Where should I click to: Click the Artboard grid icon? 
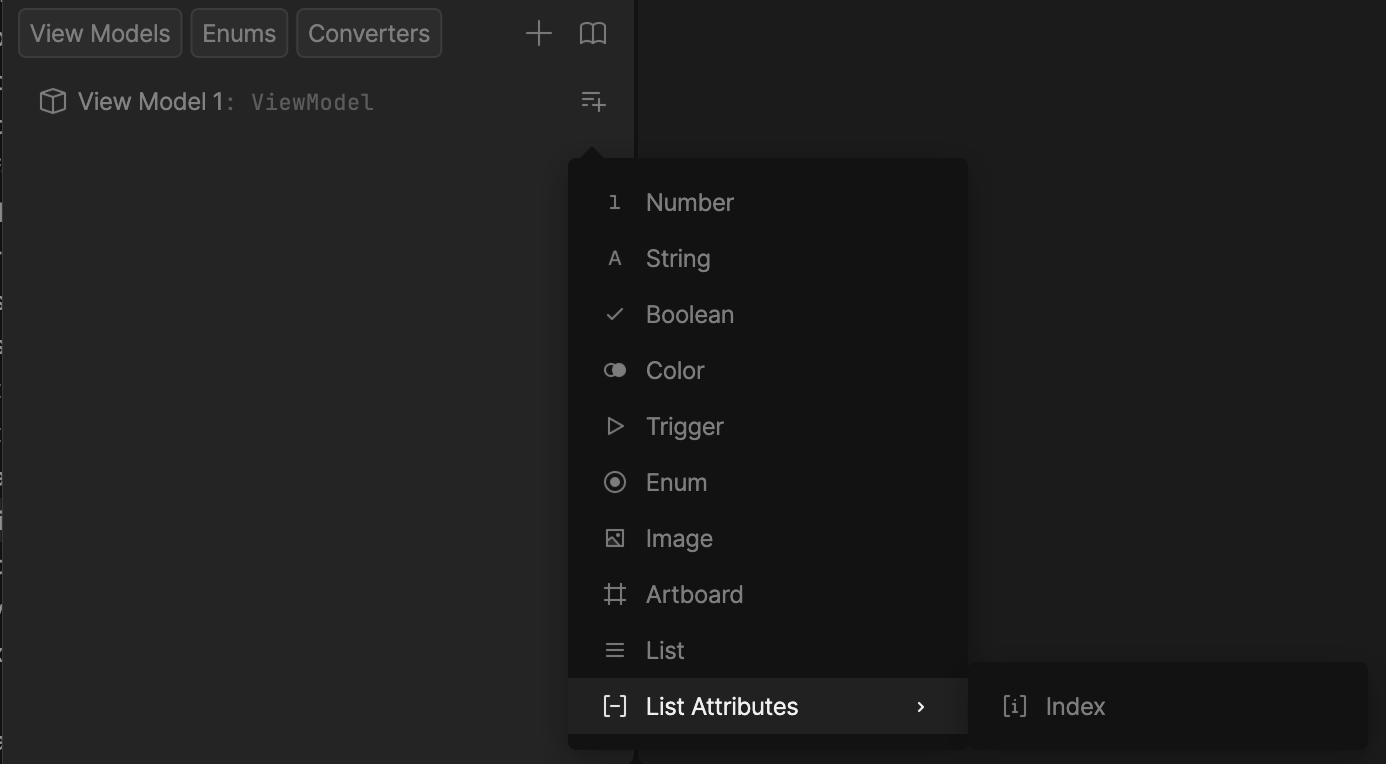point(614,595)
